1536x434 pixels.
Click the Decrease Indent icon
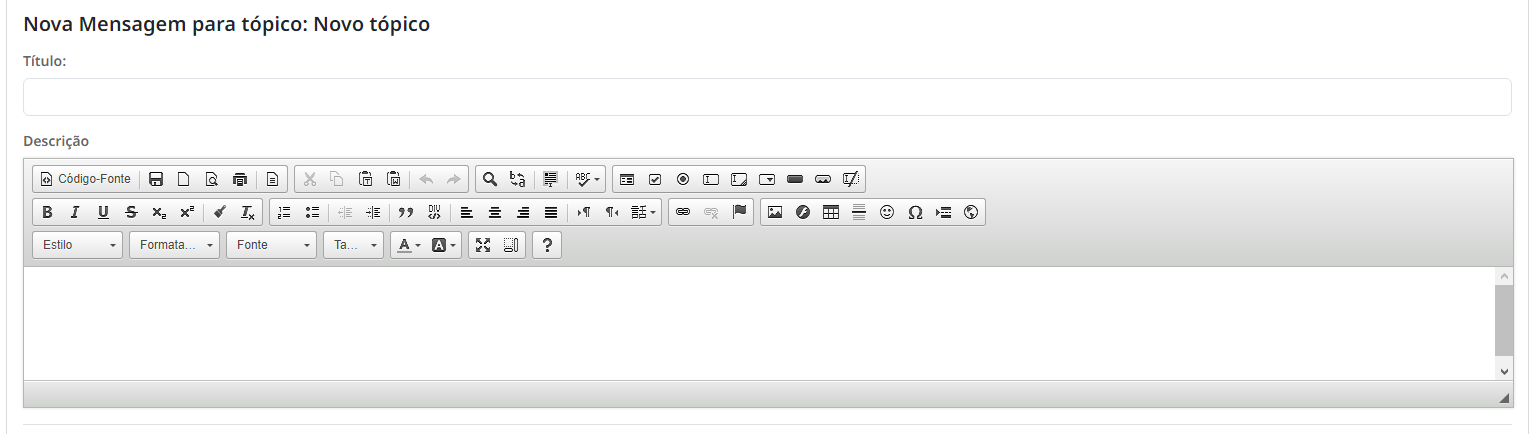345,212
